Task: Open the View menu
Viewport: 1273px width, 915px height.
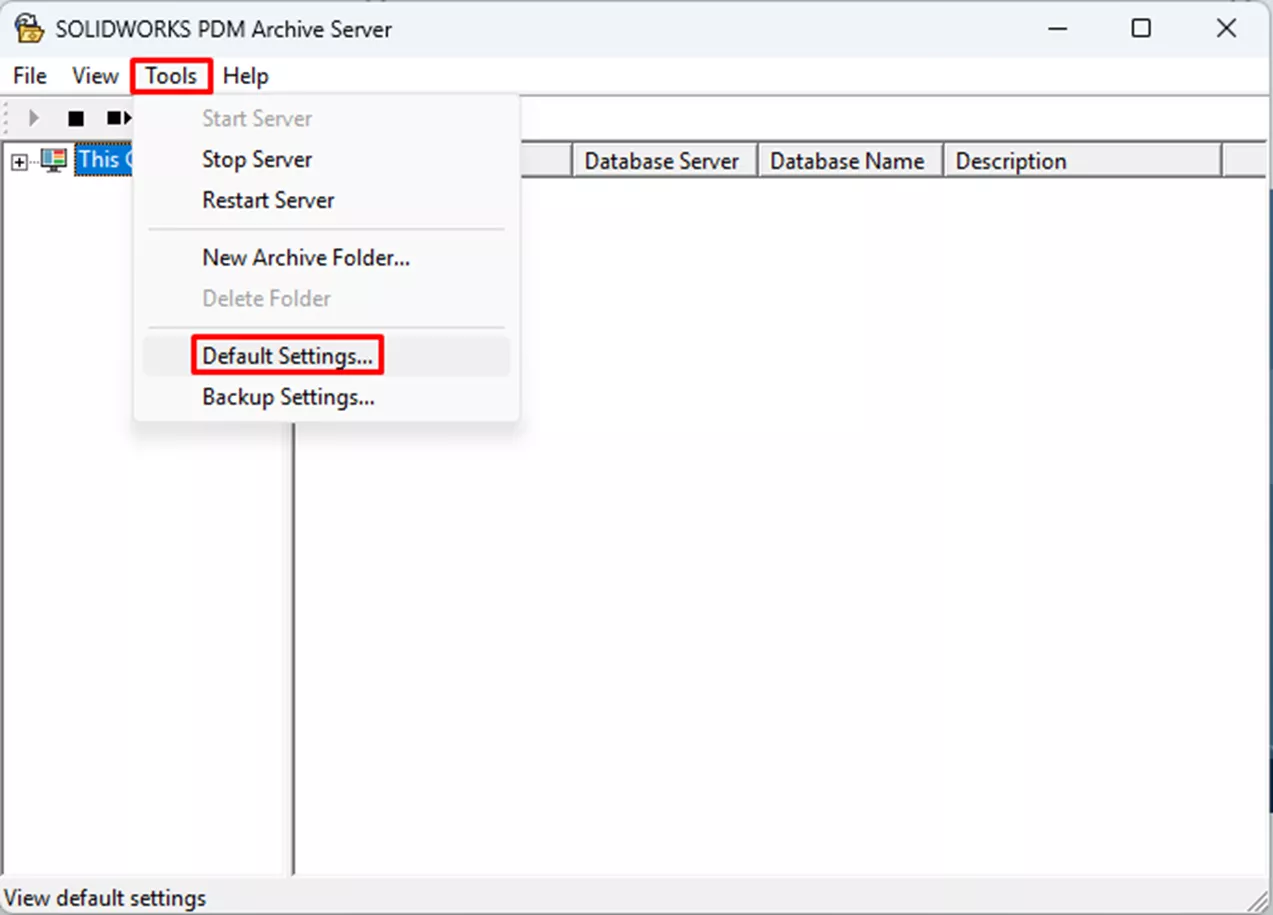Action: 95,76
